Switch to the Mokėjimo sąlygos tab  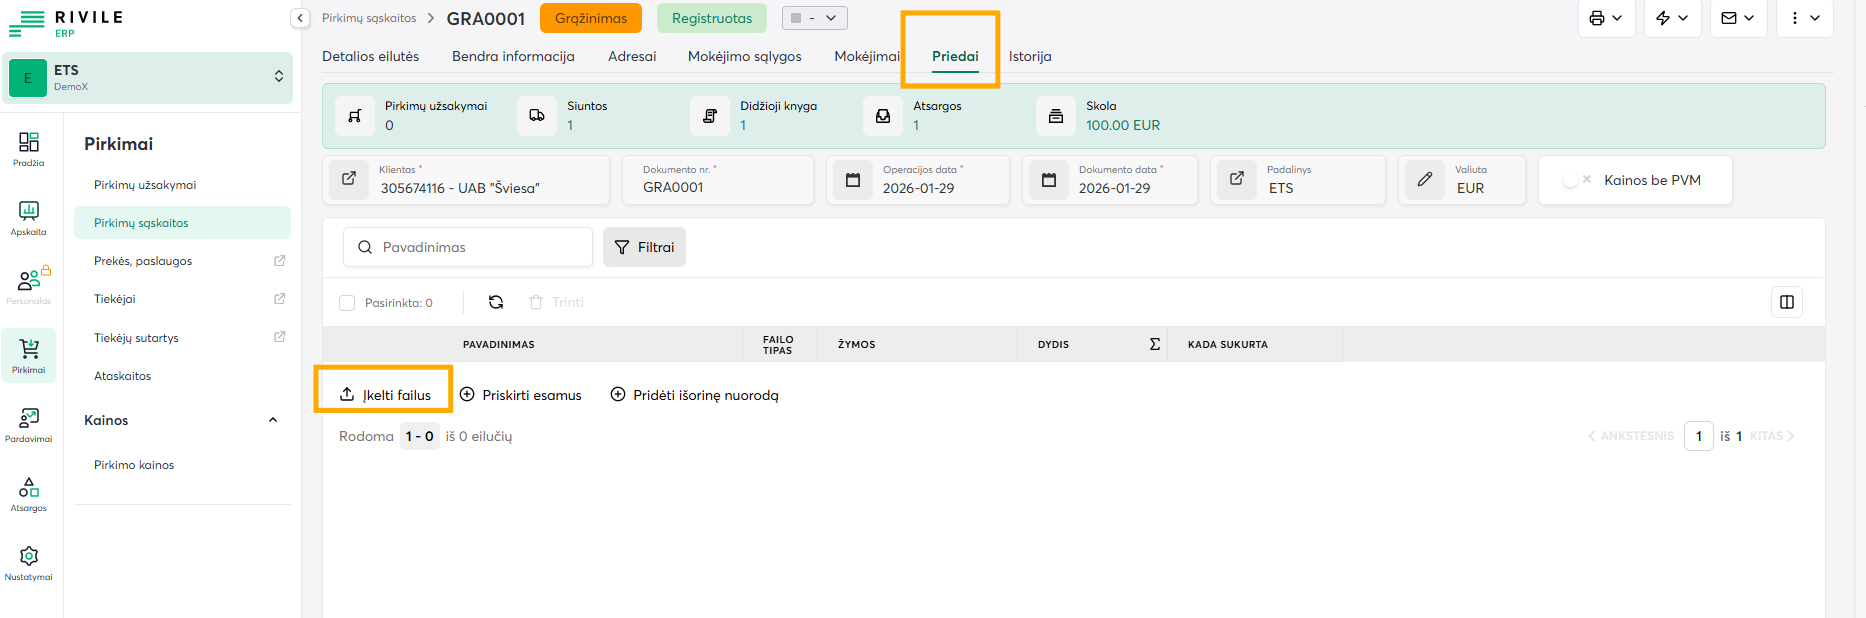pyautogui.click(x=744, y=56)
